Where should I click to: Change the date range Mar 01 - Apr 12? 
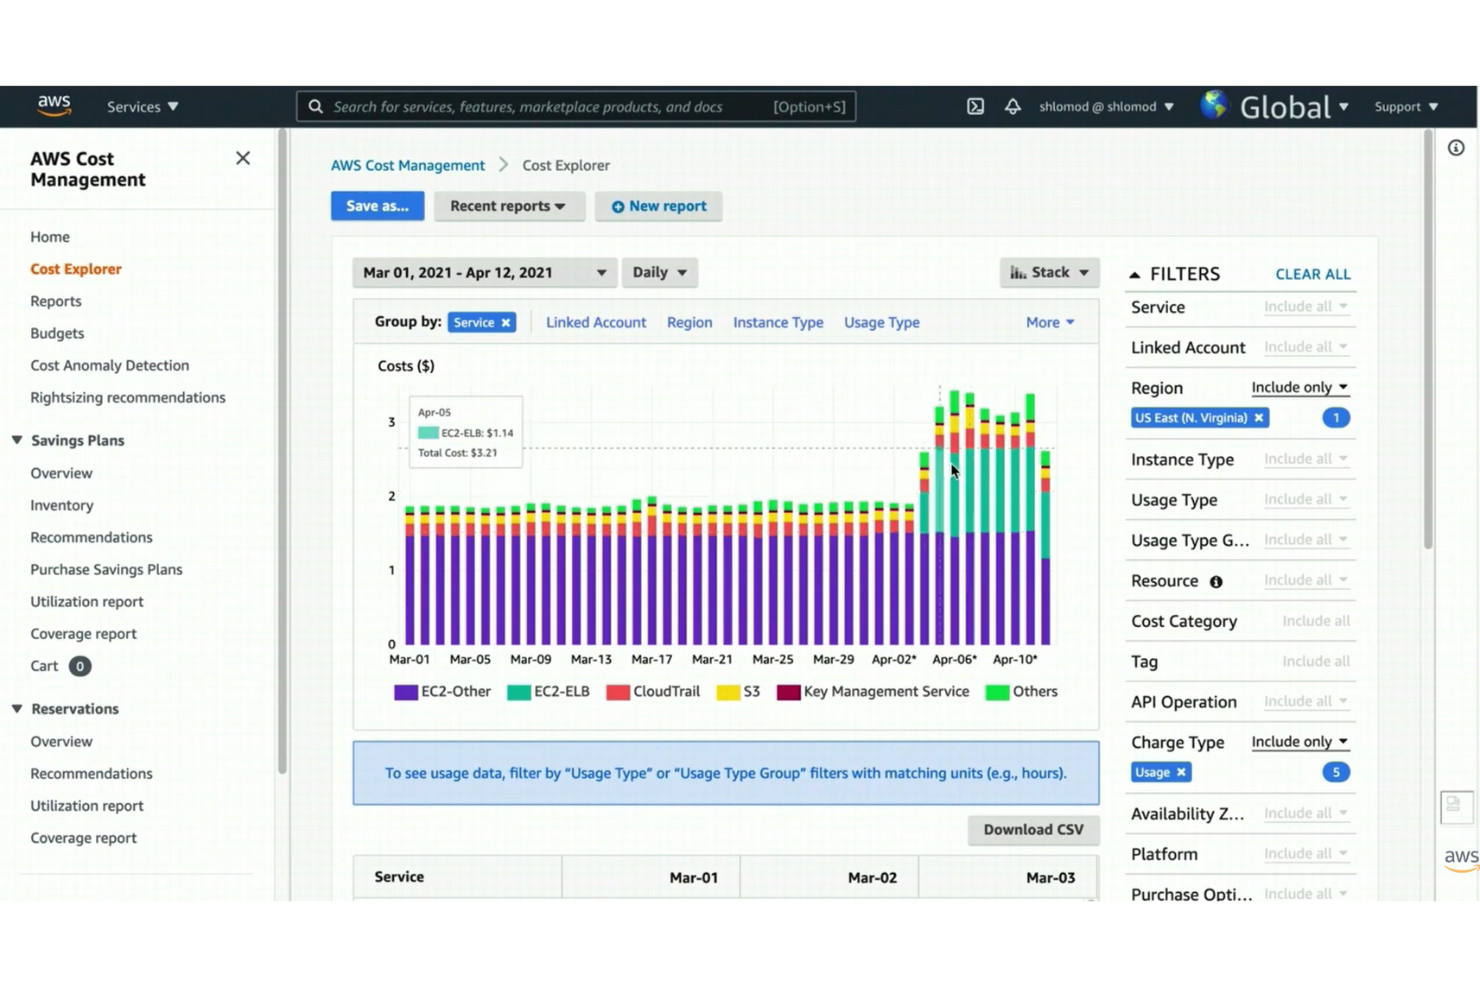click(x=483, y=272)
